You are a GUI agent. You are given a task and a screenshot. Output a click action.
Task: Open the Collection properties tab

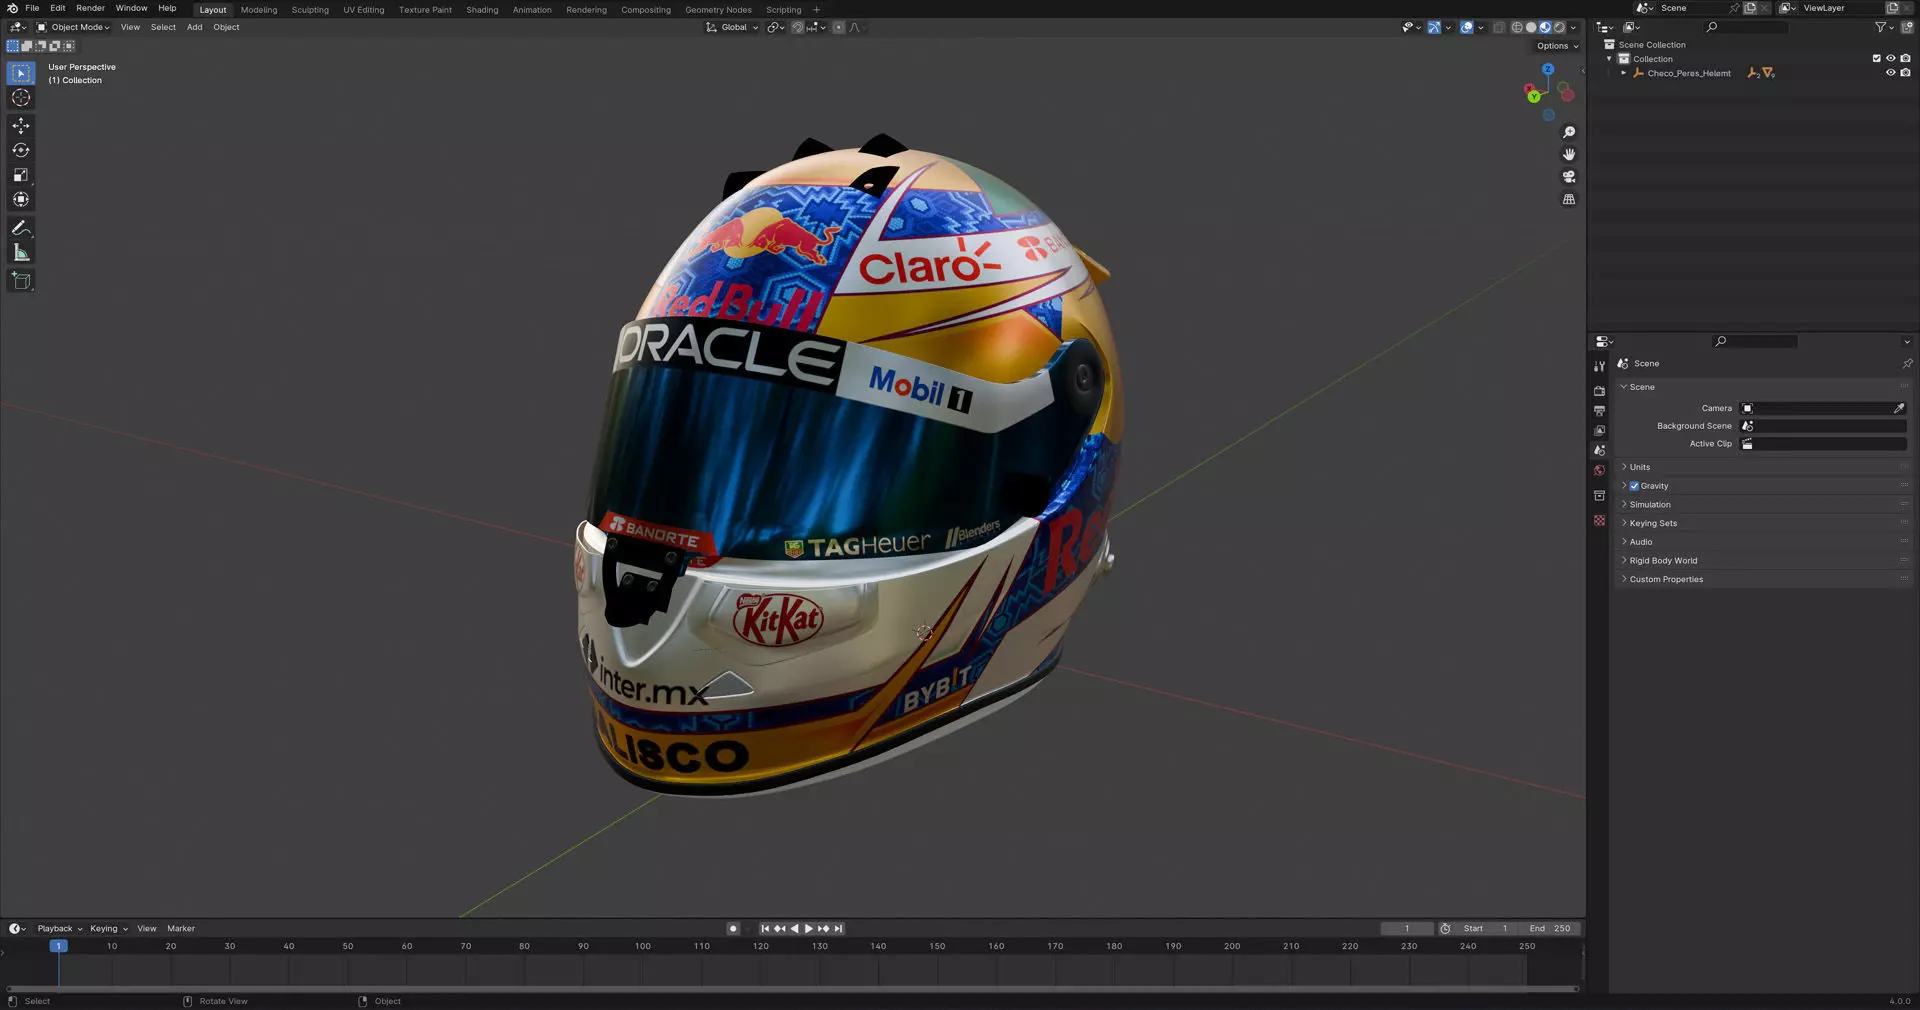(1599, 496)
